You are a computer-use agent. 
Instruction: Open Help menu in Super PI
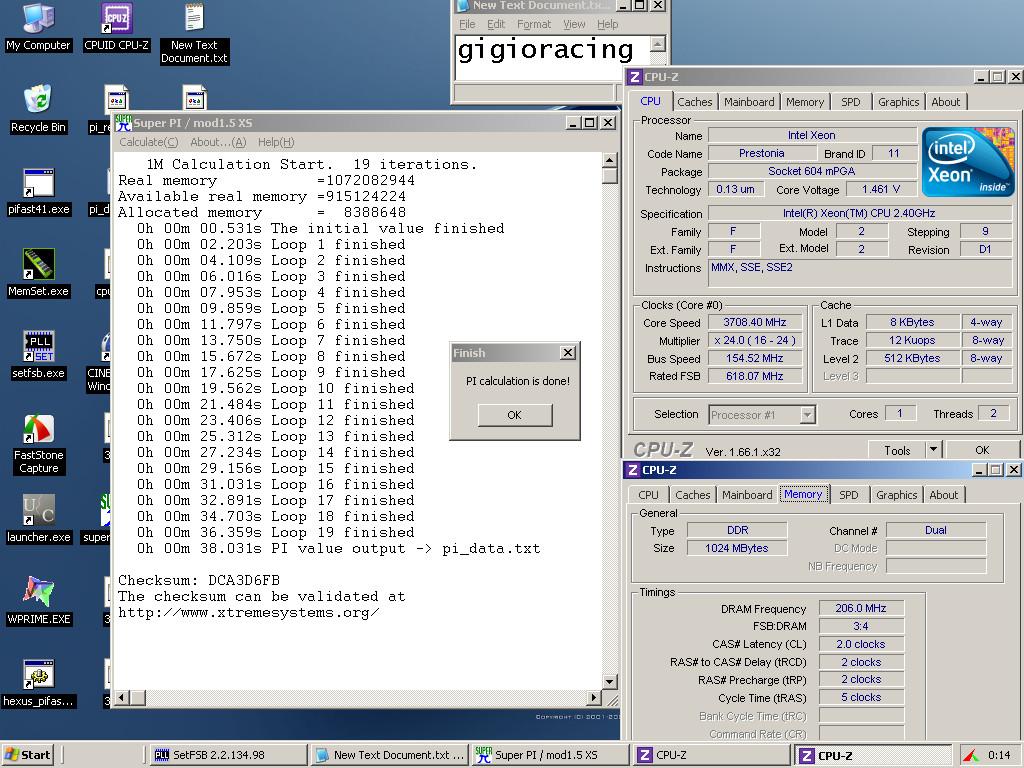[x=276, y=142]
